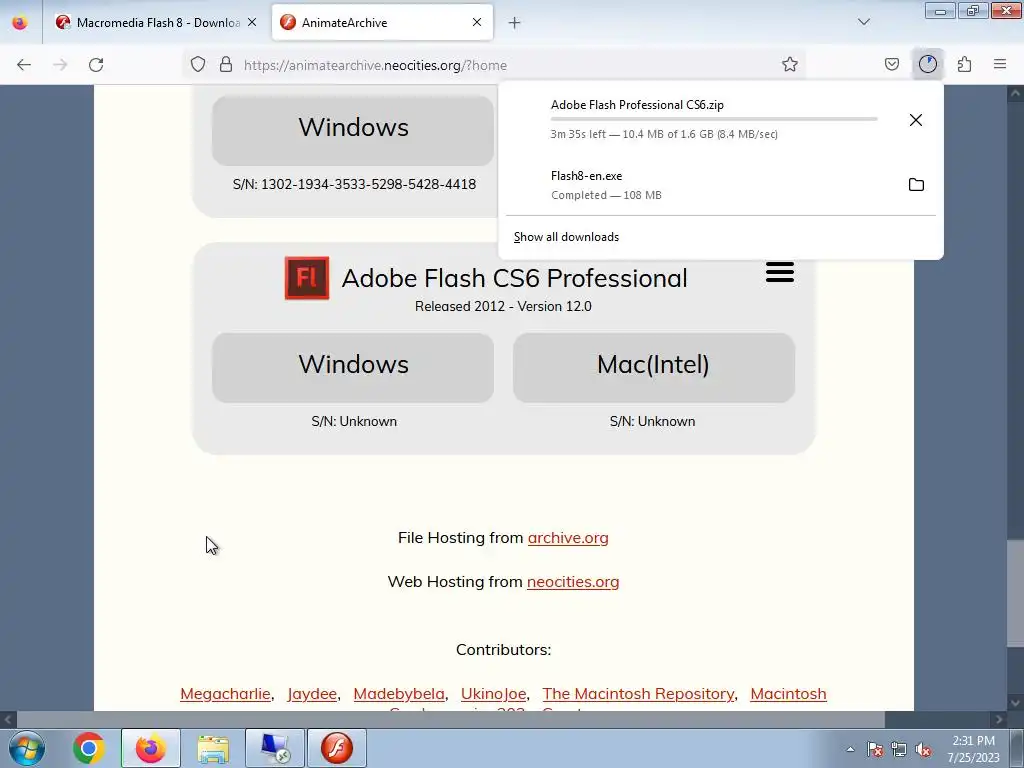Reload the current page
The height and width of the screenshot is (768, 1024).
96,65
